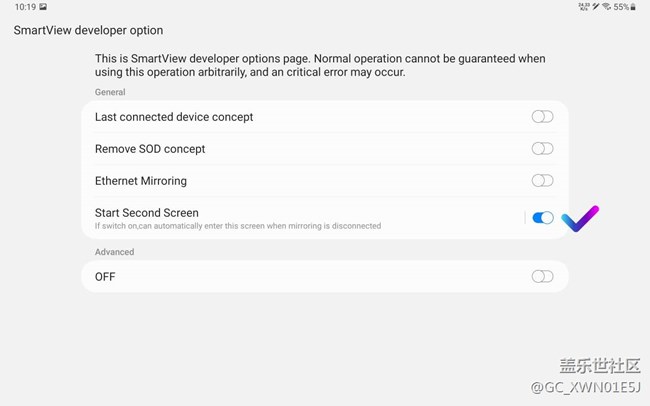The height and width of the screenshot is (406, 650).
Task: Tap the image notification icon in status bar
Action: tap(43, 7)
